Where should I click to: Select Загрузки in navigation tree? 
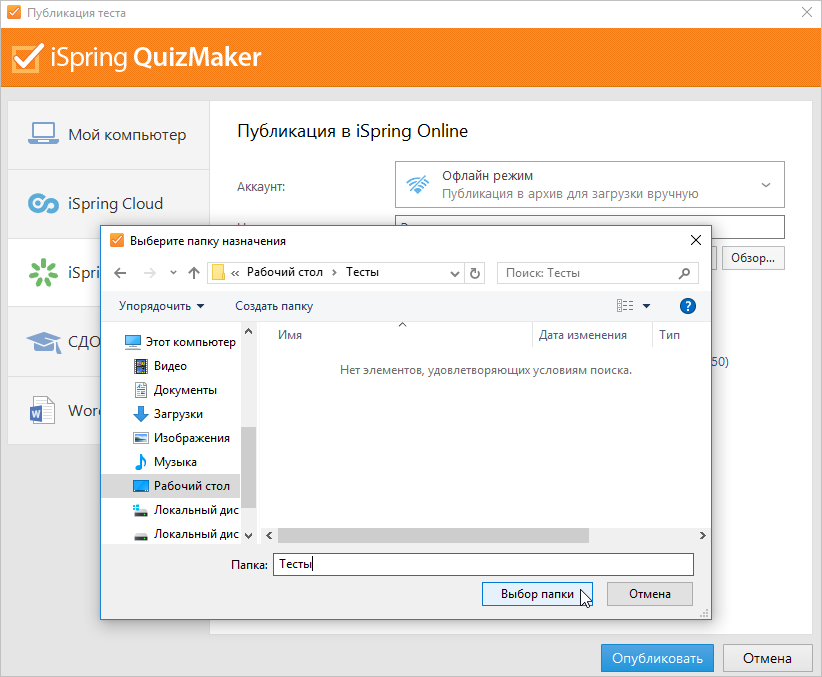pyautogui.click(x=178, y=414)
